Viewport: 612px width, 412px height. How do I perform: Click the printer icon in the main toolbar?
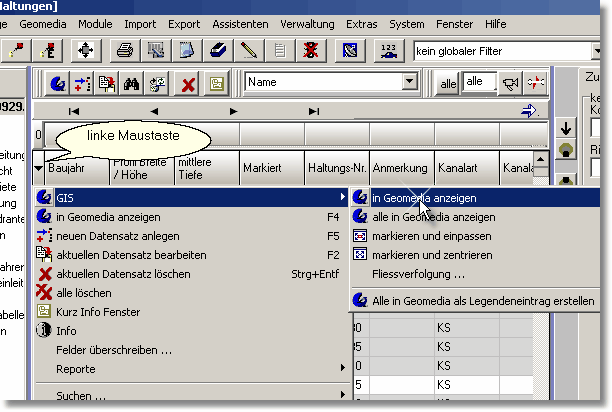tap(125, 51)
